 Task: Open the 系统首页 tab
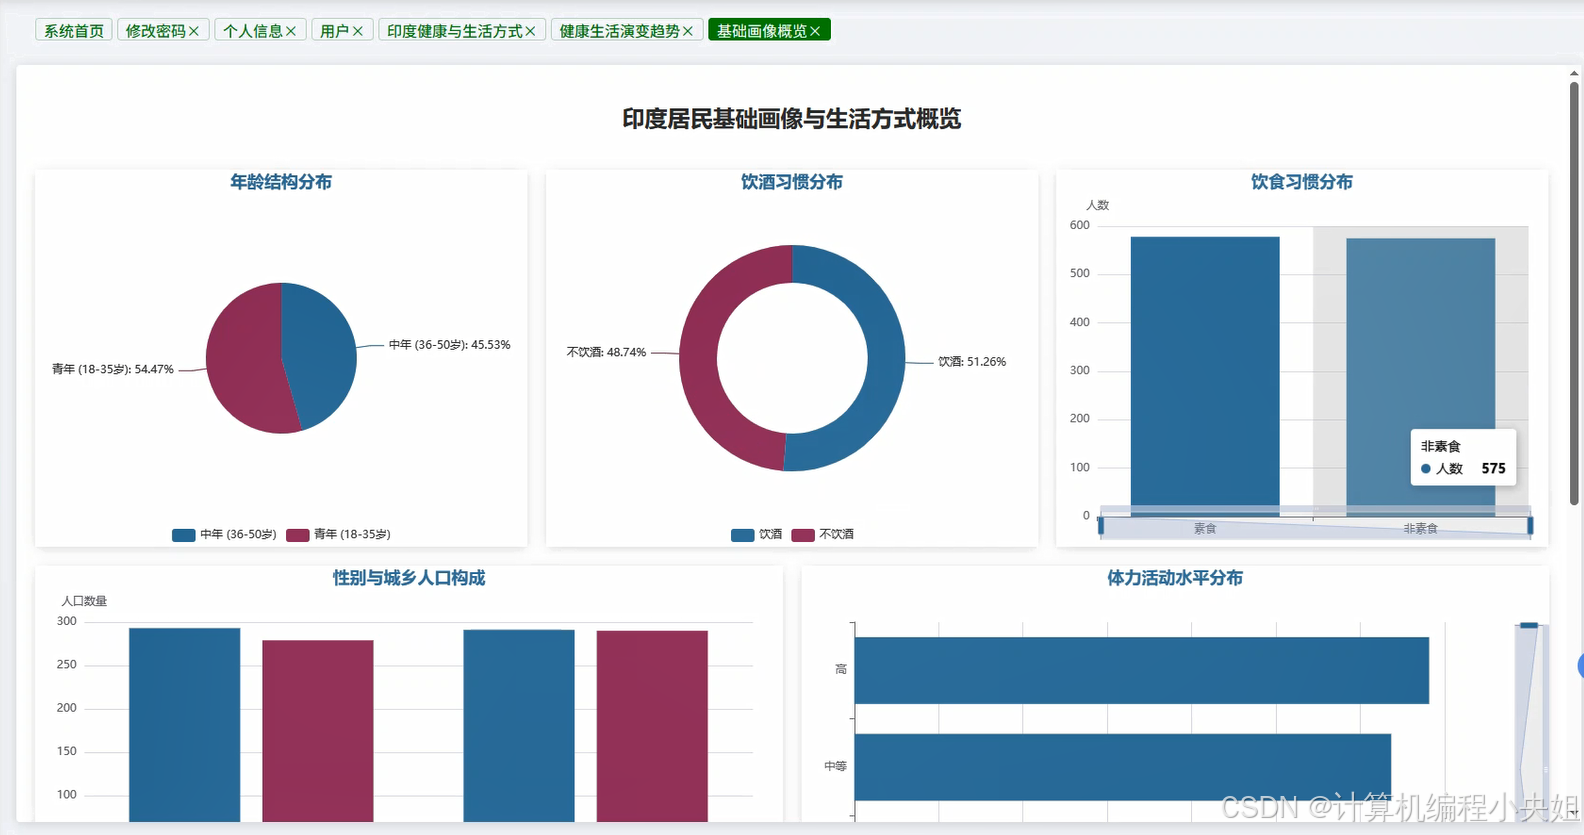[74, 30]
